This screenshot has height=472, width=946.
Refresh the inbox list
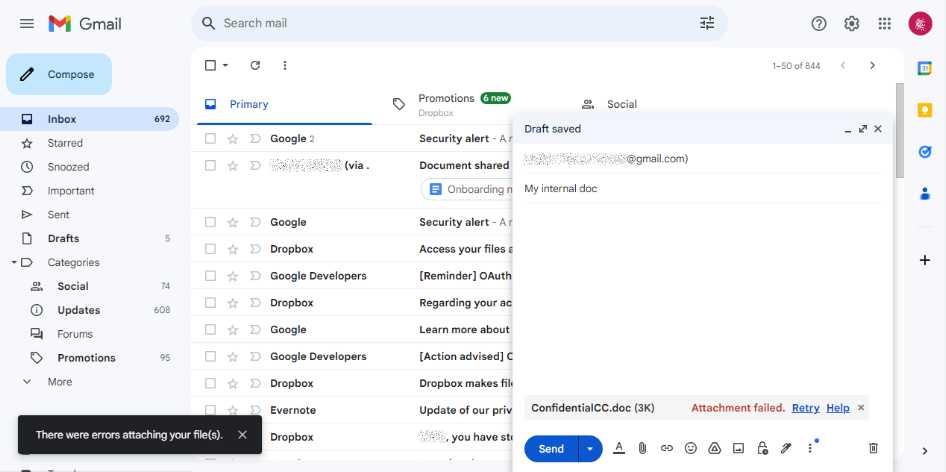(x=255, y=65)
